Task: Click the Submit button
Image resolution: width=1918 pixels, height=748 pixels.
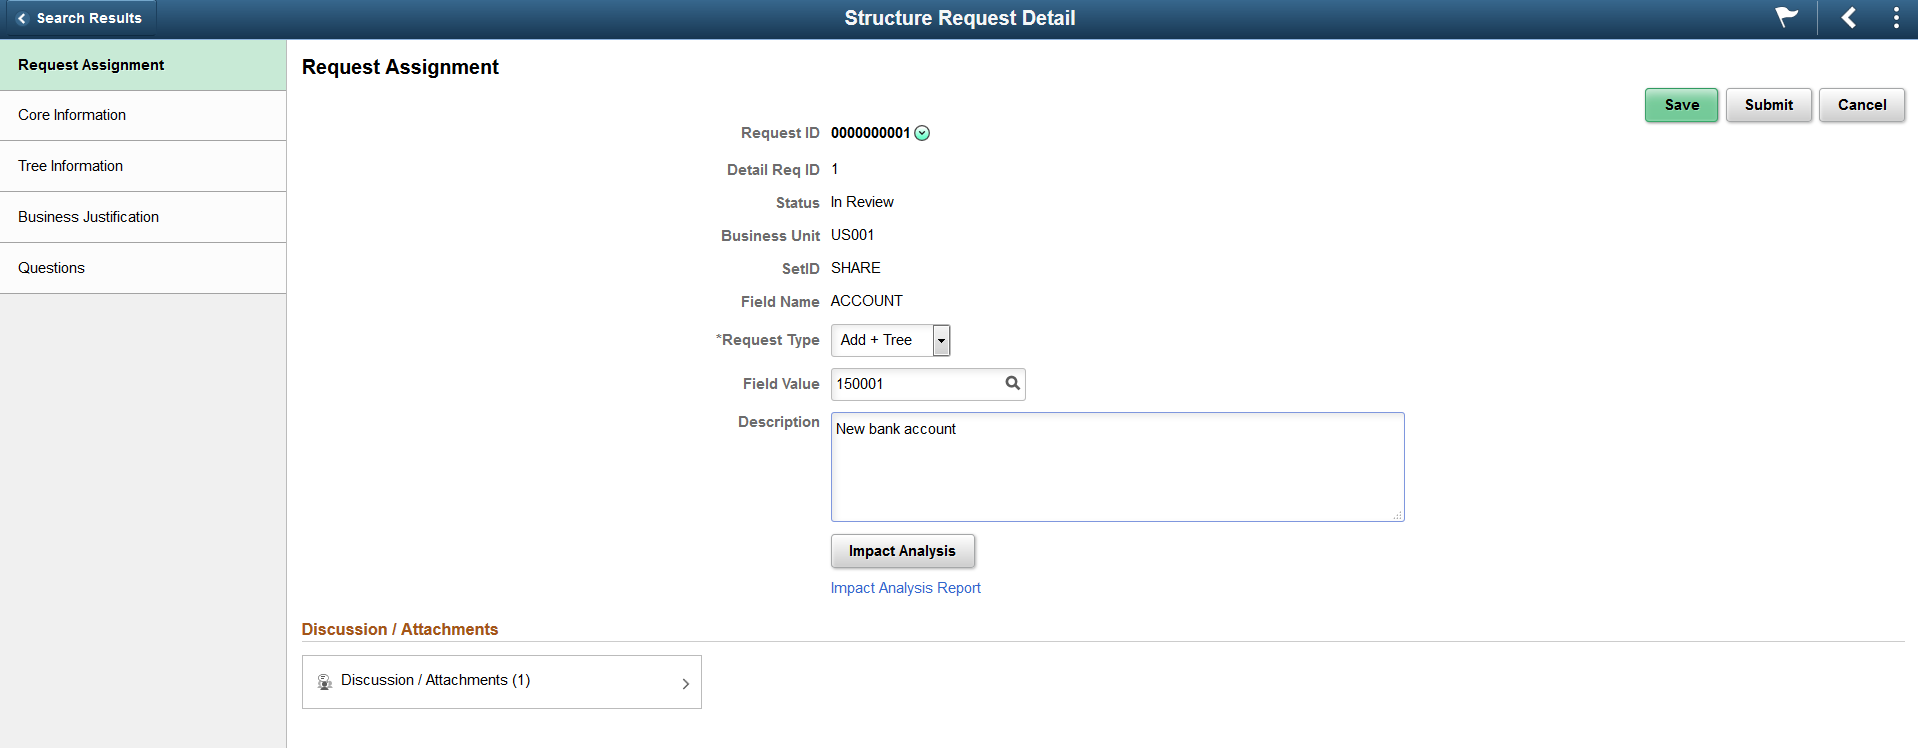Action: [x=1768, y=105]
